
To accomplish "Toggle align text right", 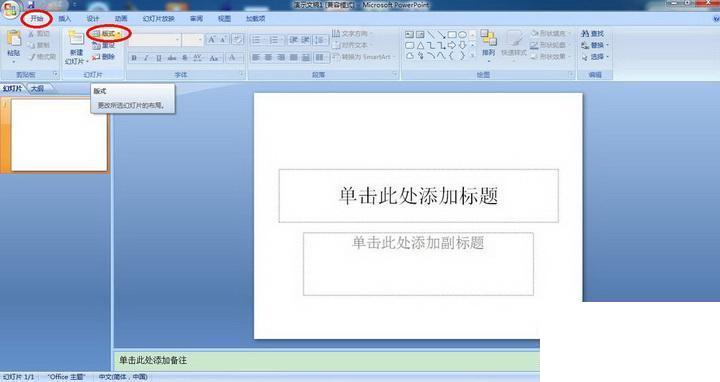I will 281,57.
